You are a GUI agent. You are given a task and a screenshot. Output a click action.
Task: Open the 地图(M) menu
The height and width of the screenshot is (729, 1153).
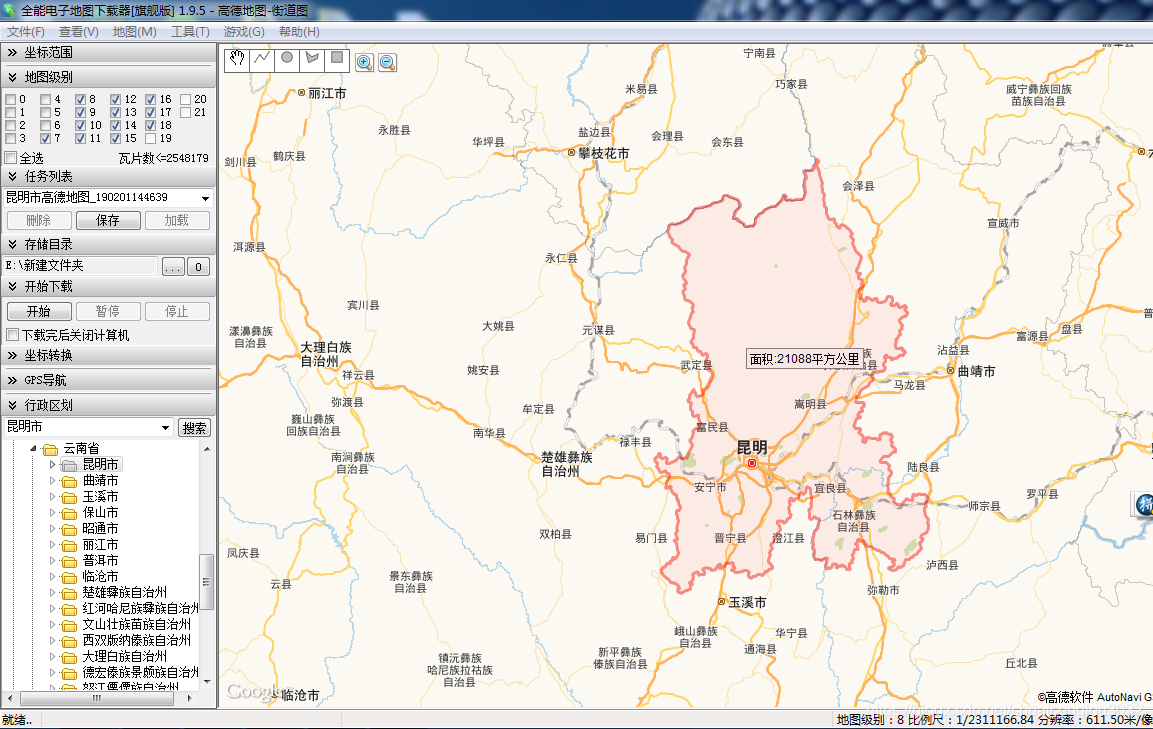[135, 32]
